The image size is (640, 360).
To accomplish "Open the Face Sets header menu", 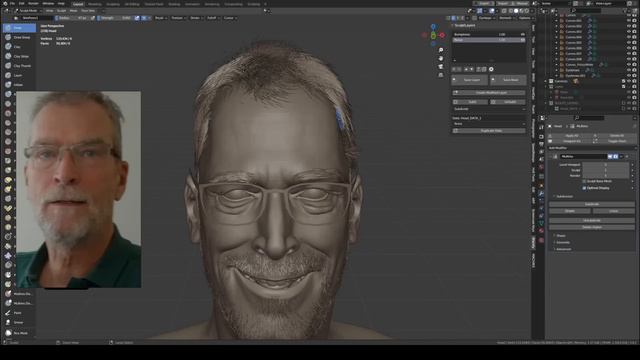I will pos(88,11).
